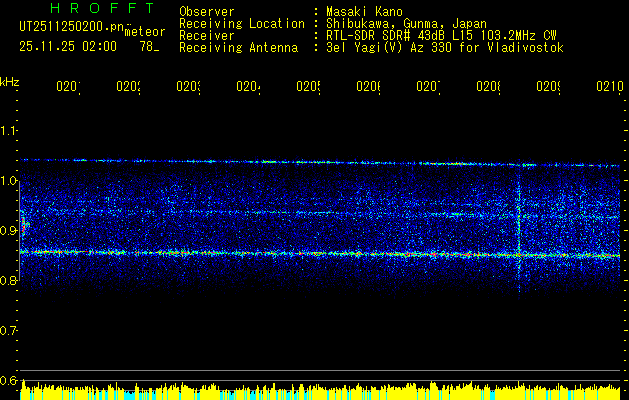The width and height of the screenshot is (629, 400).
Task: Click the HROFFT title text
Action: (x=103, y=8)
